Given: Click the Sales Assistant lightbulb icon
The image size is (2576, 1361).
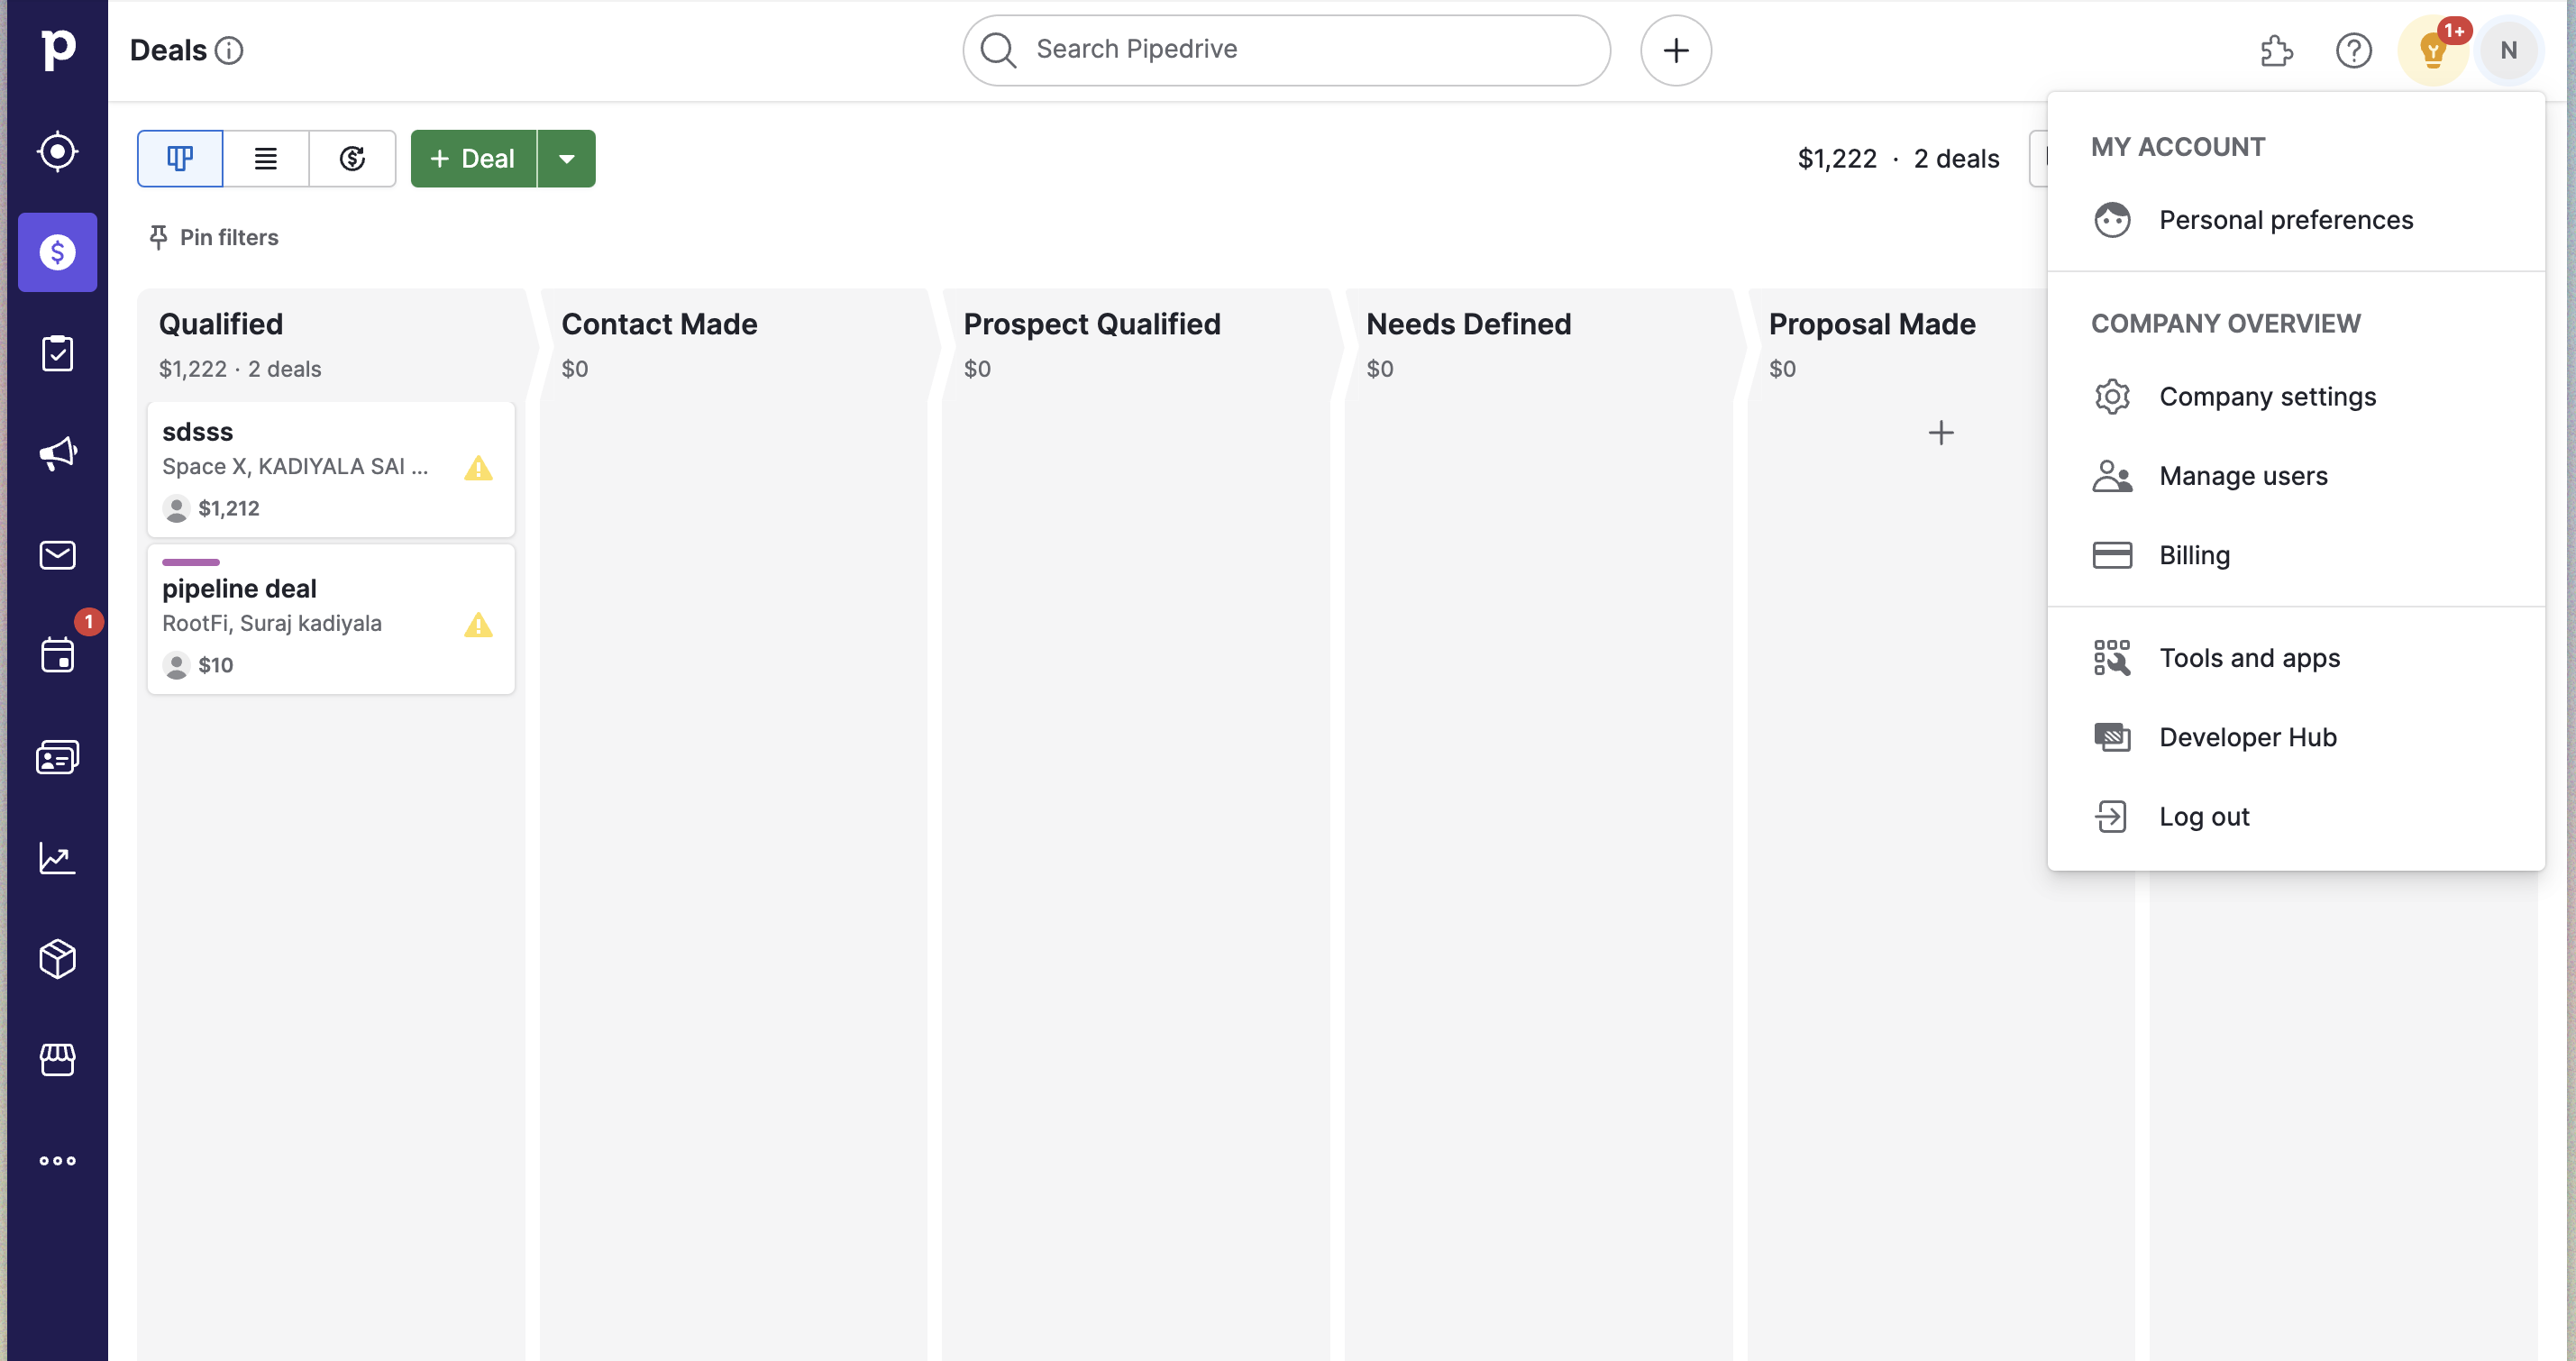Looking at the screenshot, I should tap(2433, 50).
